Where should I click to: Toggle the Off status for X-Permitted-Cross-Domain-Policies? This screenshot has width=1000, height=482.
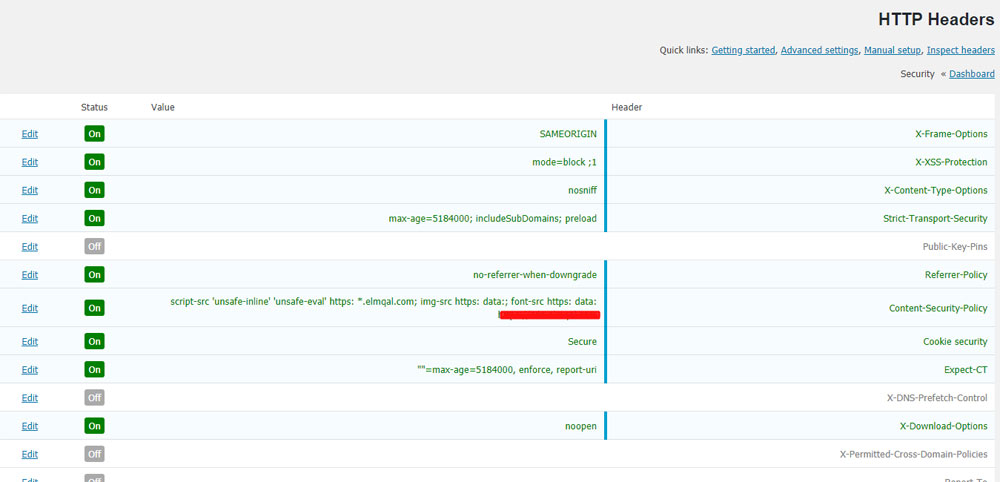(94, 454)
